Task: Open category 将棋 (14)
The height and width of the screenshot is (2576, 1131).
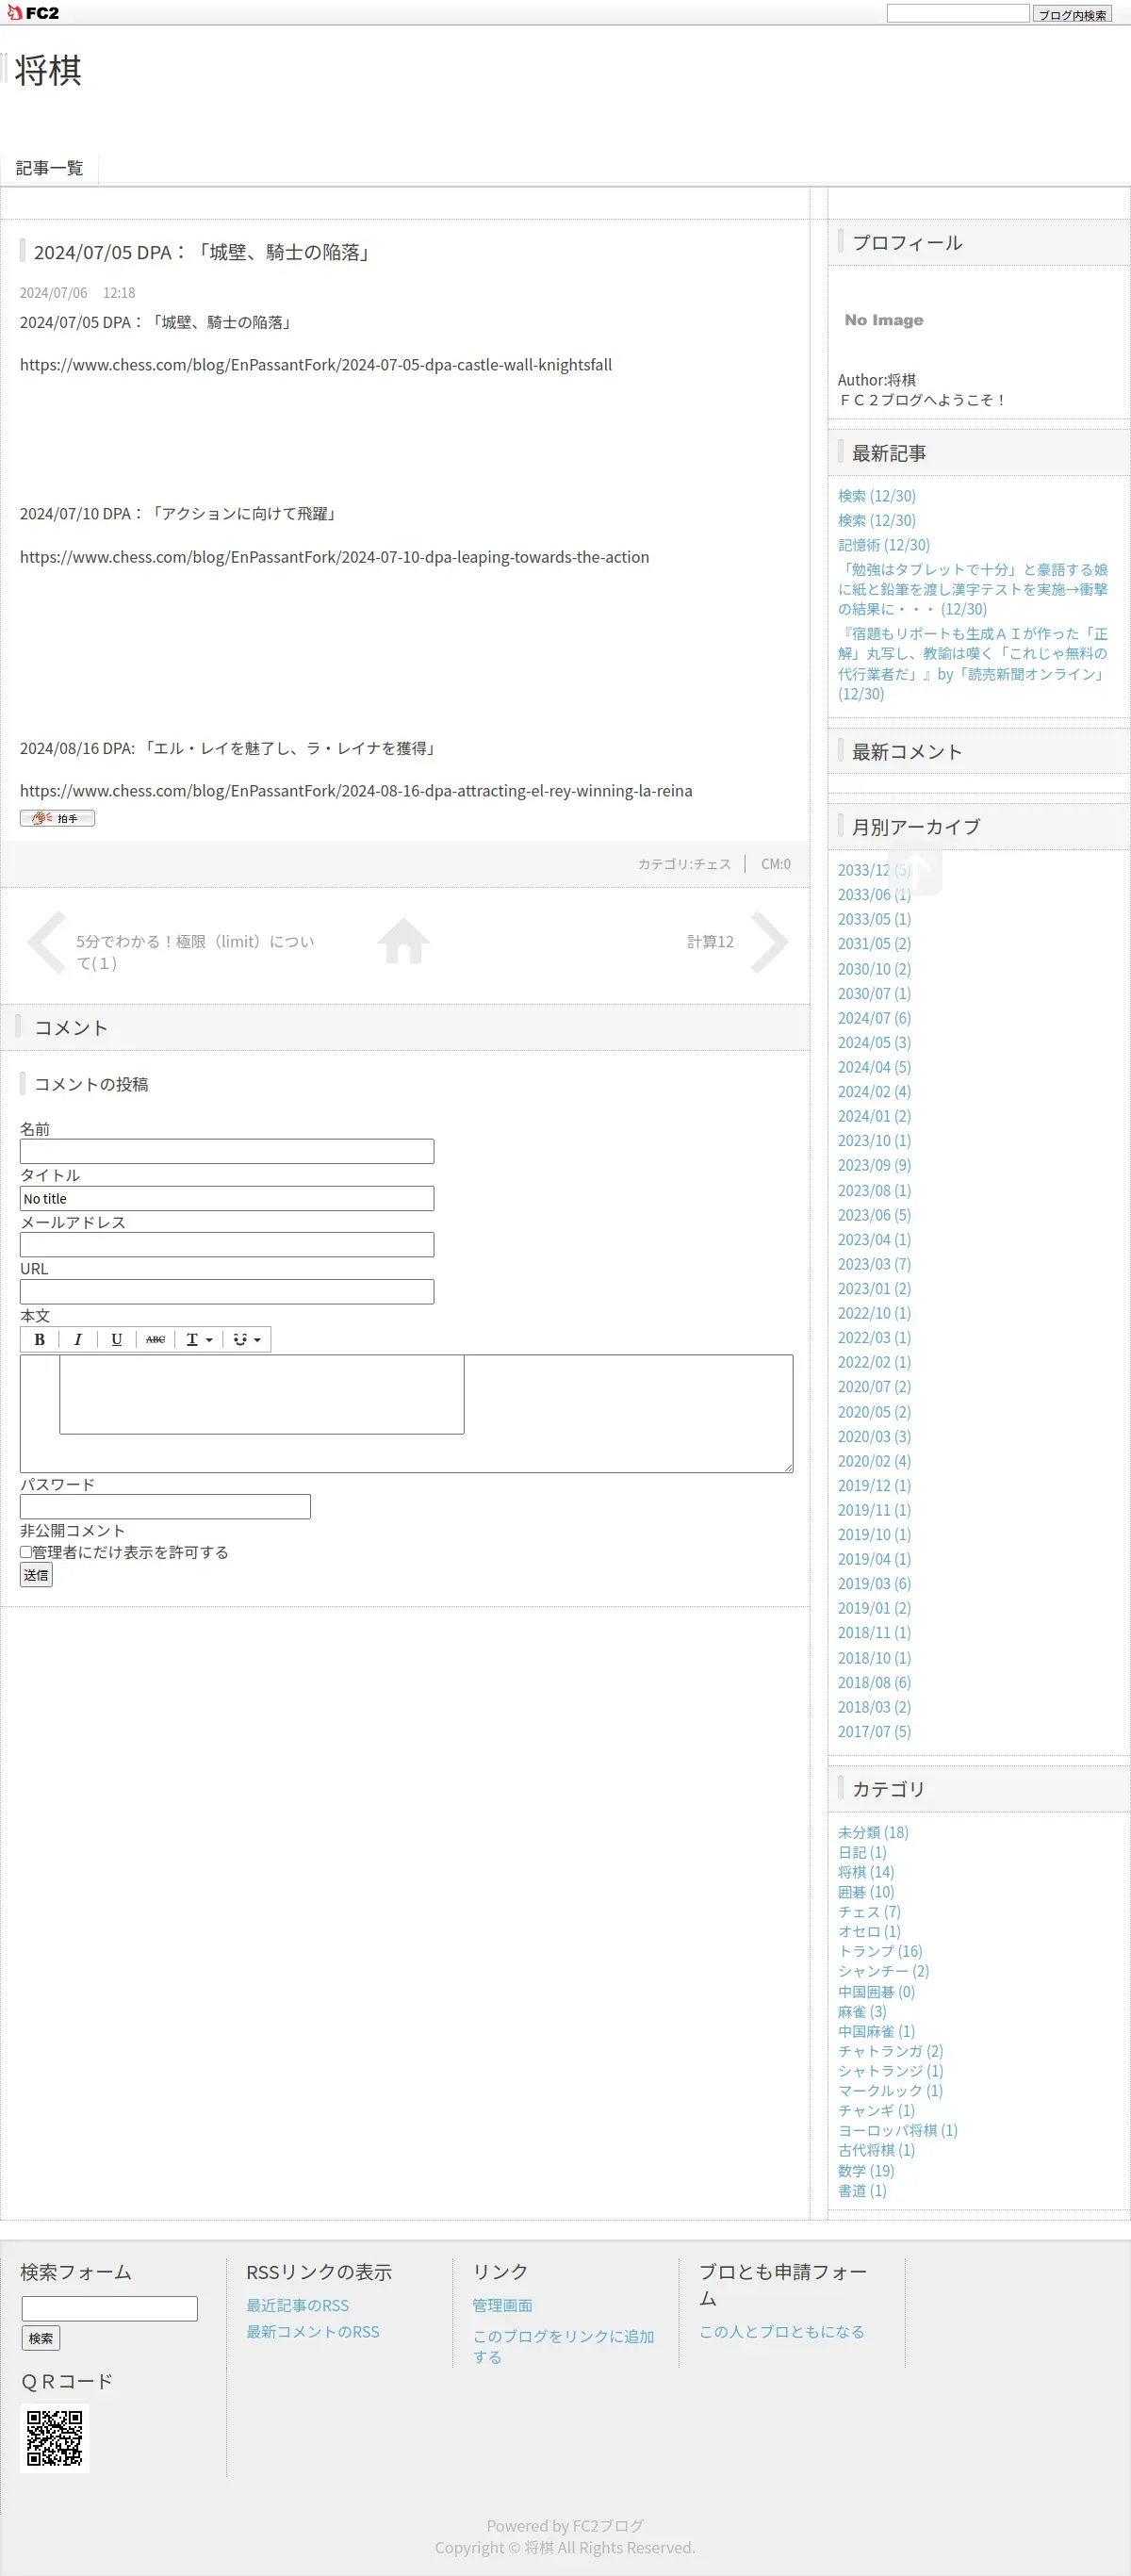Action: point(866,1872)
